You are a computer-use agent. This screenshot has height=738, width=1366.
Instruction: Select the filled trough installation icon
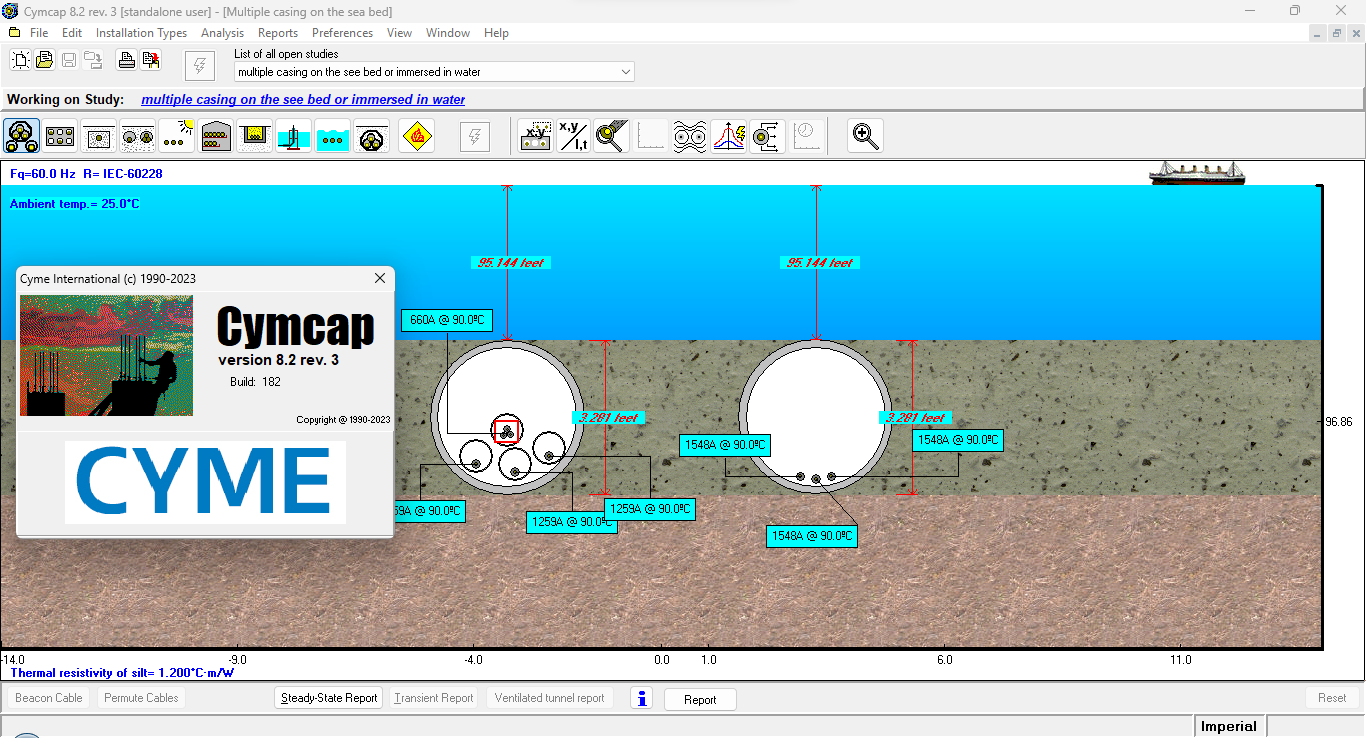point(255,135)
